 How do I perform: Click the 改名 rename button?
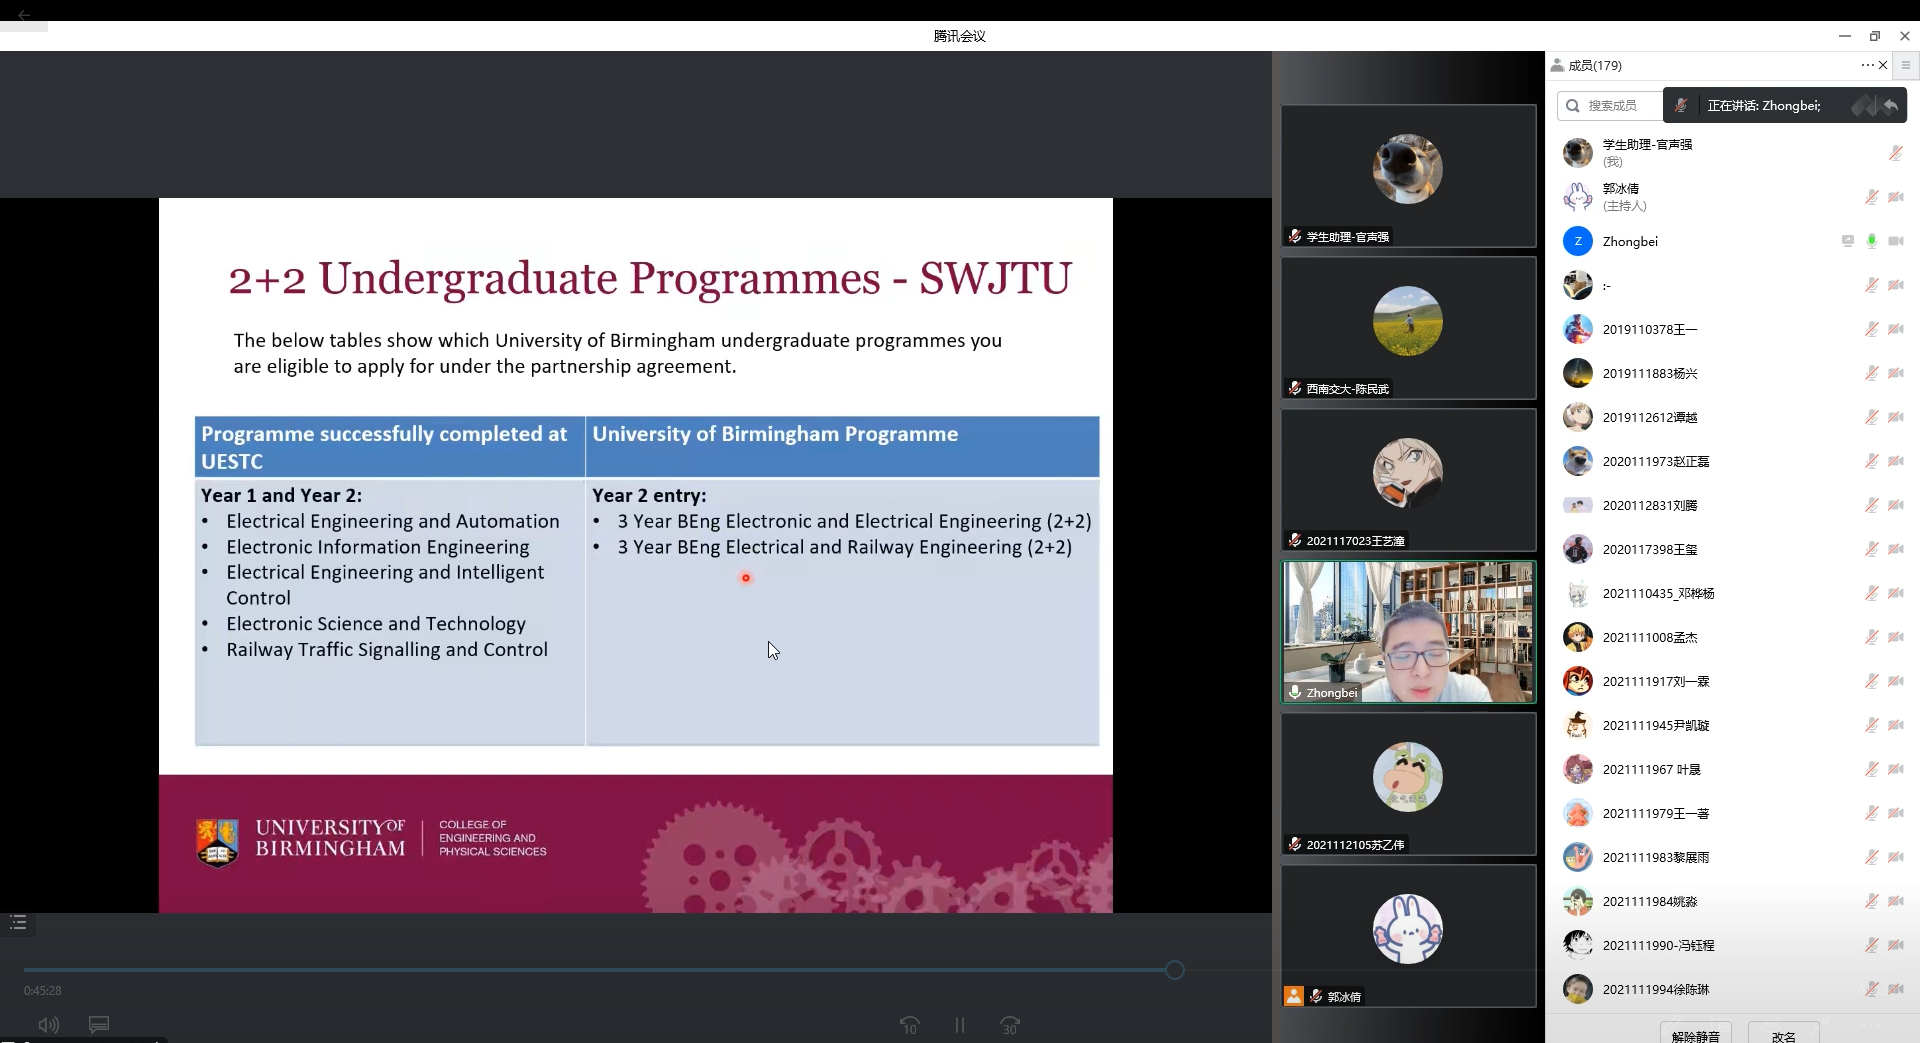pyautogui.click(x=1783, y=1035)
